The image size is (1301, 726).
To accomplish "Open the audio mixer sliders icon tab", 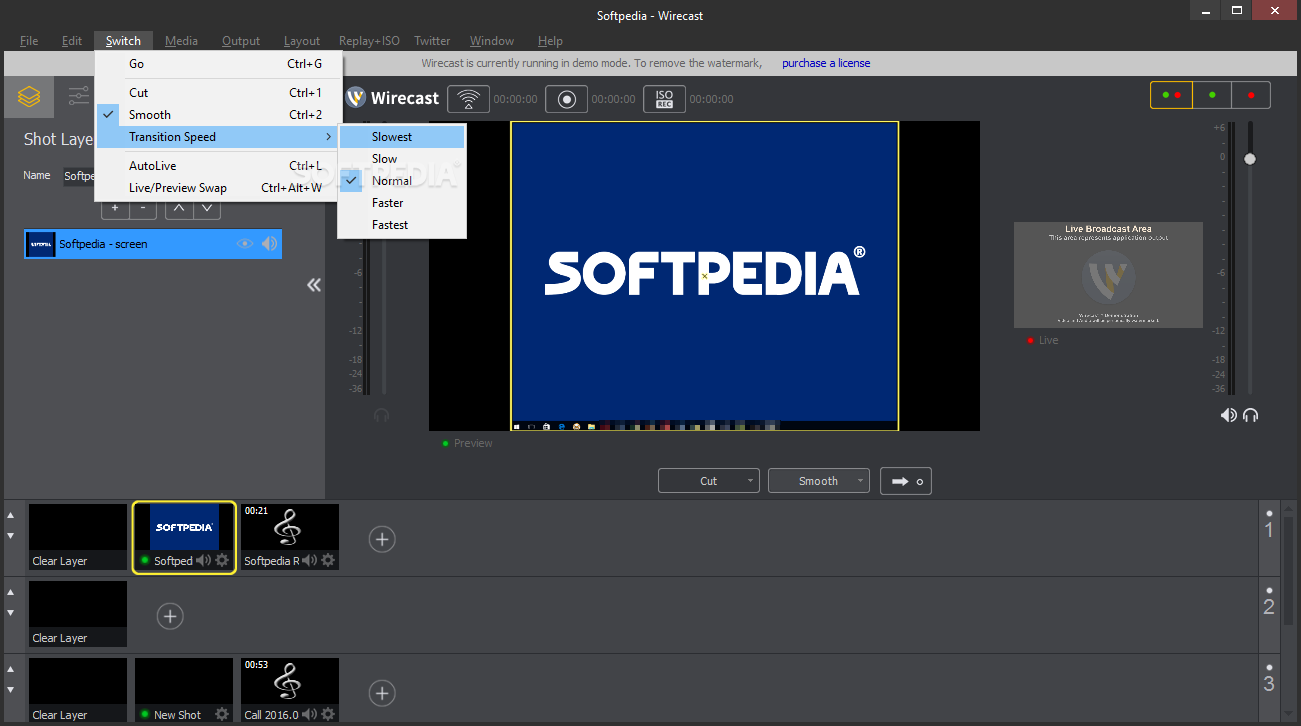I will (x=79, y=97).
